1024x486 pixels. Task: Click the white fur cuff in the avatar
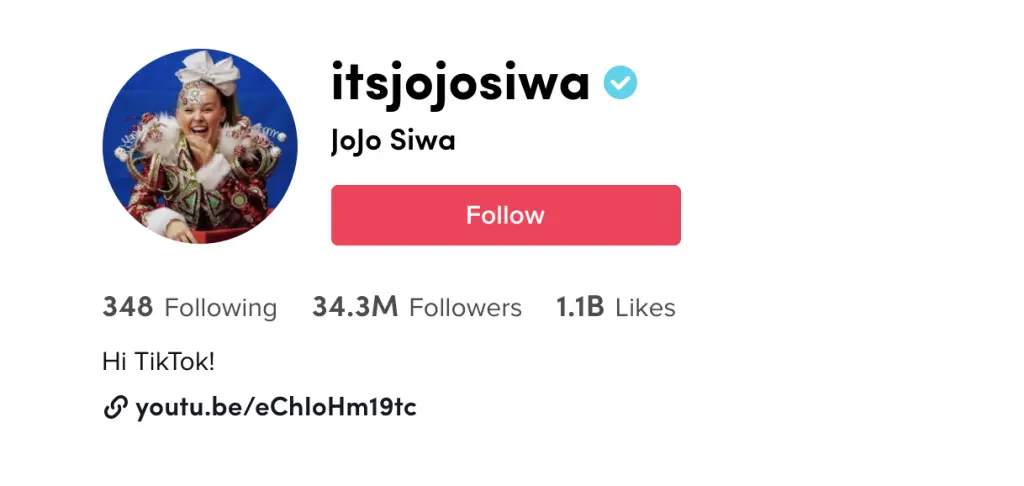pos(212,173)
